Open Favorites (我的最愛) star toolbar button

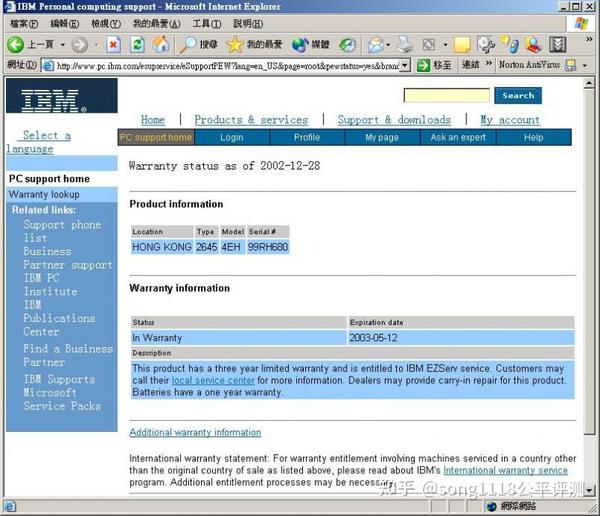(x=254, y=45)
